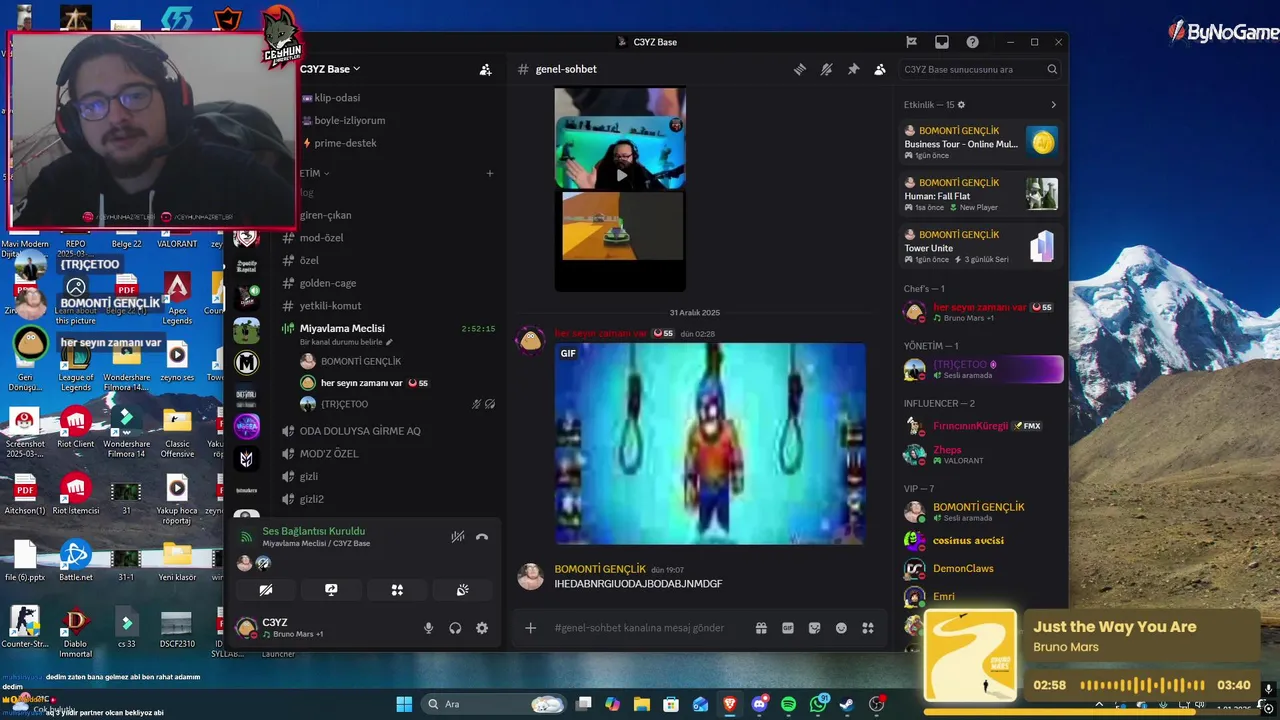Search in C3YZ Base server field

point(980,69)
